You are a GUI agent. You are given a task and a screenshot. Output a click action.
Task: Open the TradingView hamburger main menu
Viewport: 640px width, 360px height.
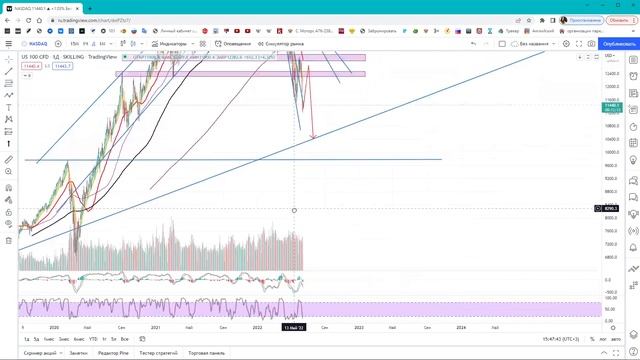coord(9,44)
